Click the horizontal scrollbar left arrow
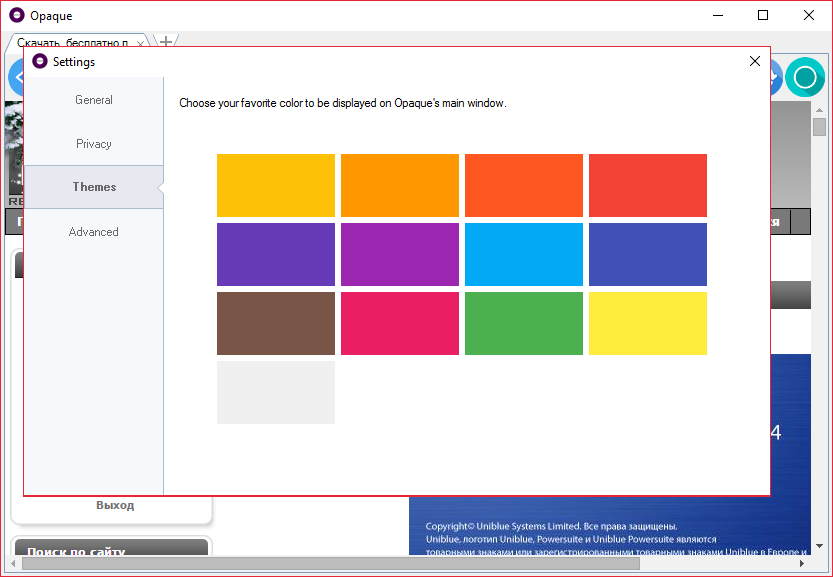The image size is (833, 577). tap(13, 563)
